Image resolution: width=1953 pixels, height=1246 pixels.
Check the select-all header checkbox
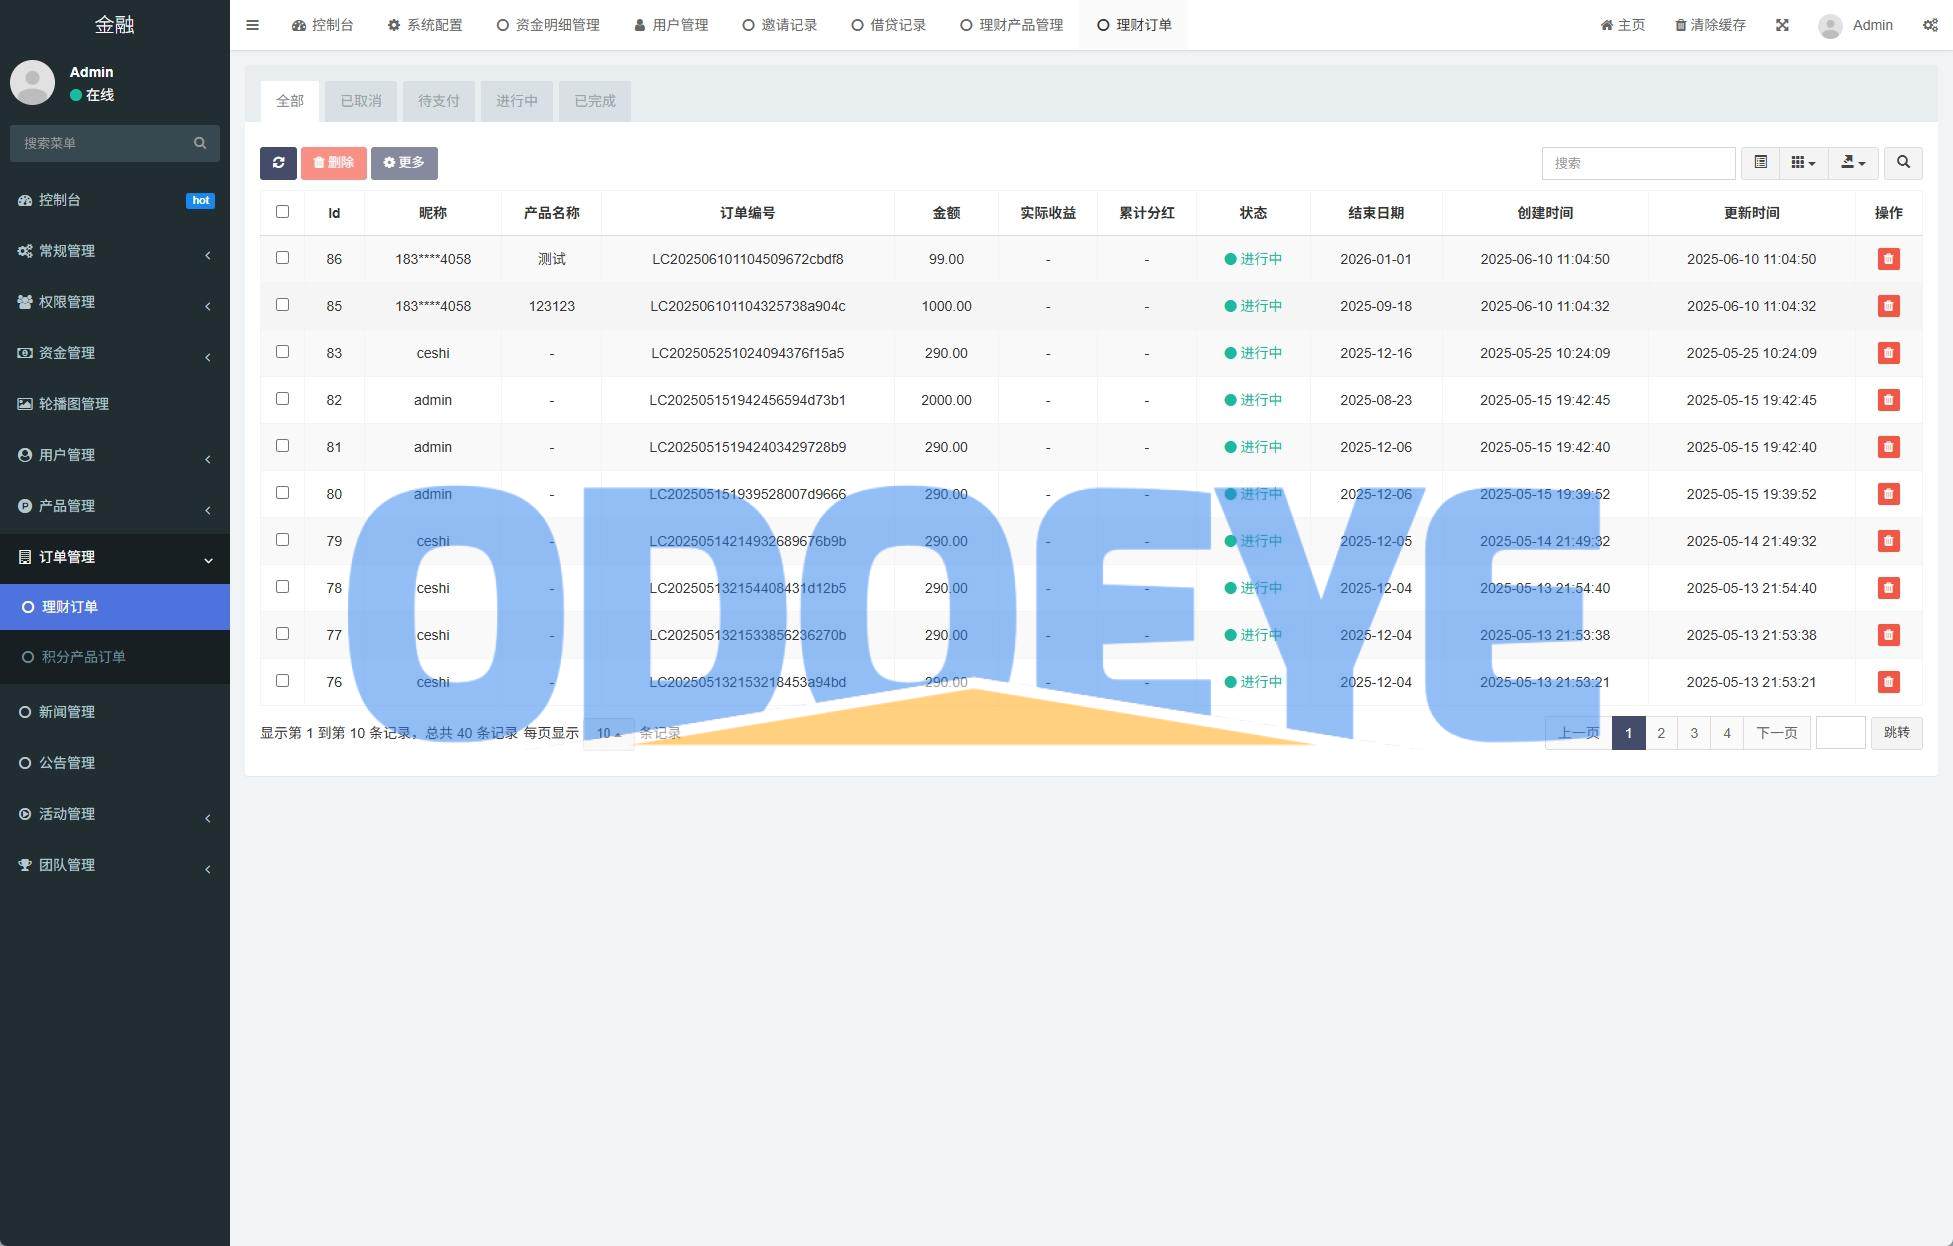[x=282, y=212]
